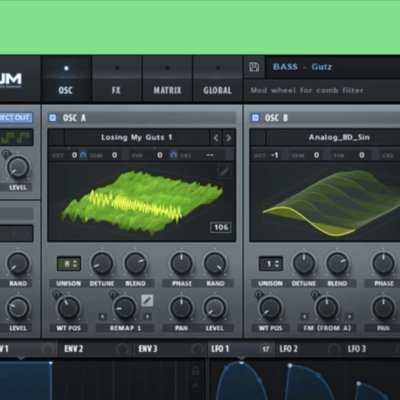Image resolution: width=400 pixels, height=400 pixels.
Task: Click the OSC B OCT value -1
Action: point(275,155)
